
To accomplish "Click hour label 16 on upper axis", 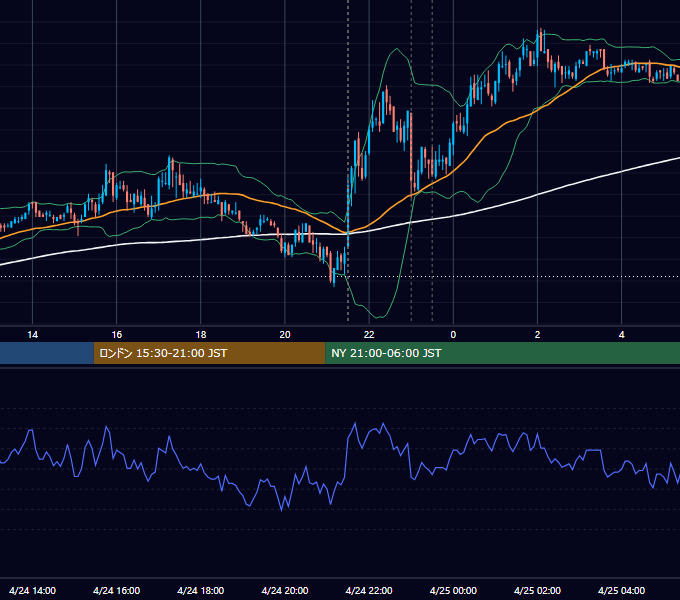I will [117, 335].
